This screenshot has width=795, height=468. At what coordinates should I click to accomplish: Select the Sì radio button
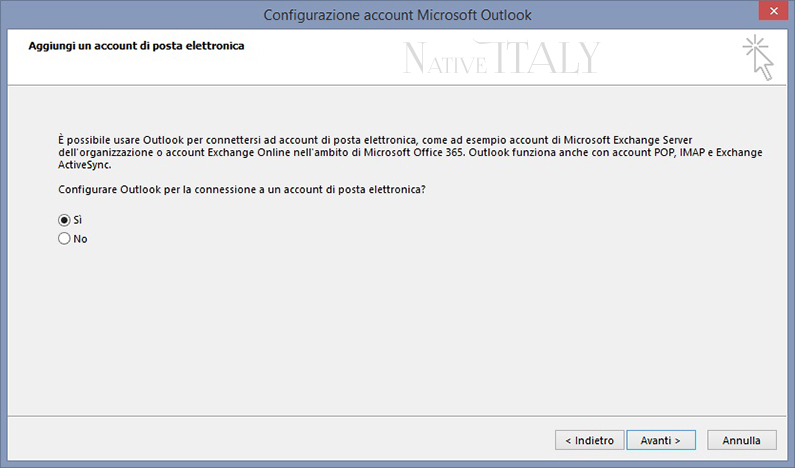[64, 220]
